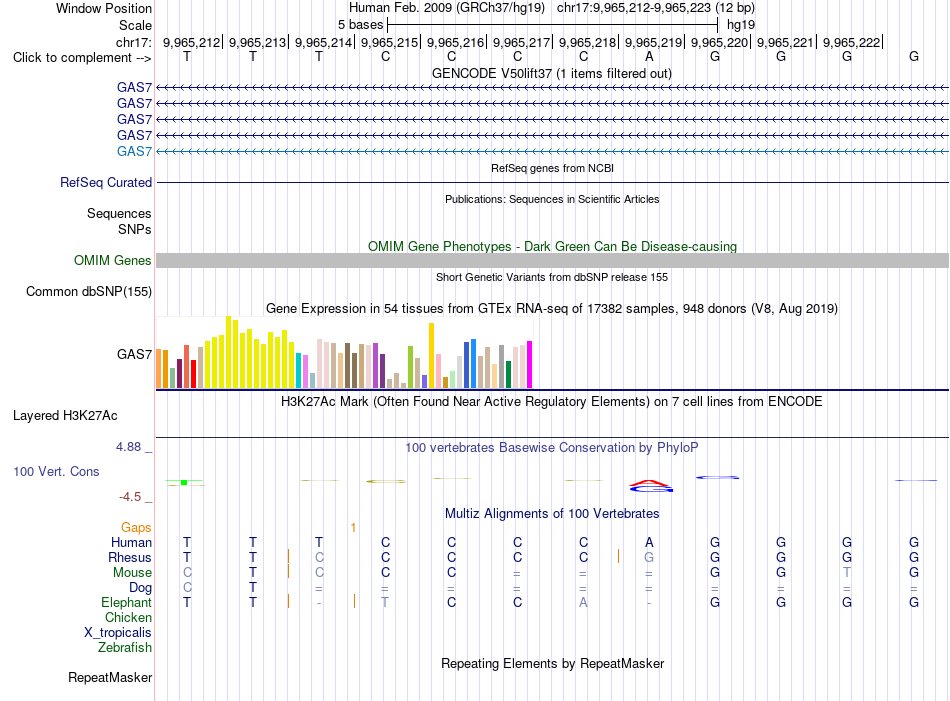Open 'Repeating Elements by RepeatMasker' title

point(552,663)
